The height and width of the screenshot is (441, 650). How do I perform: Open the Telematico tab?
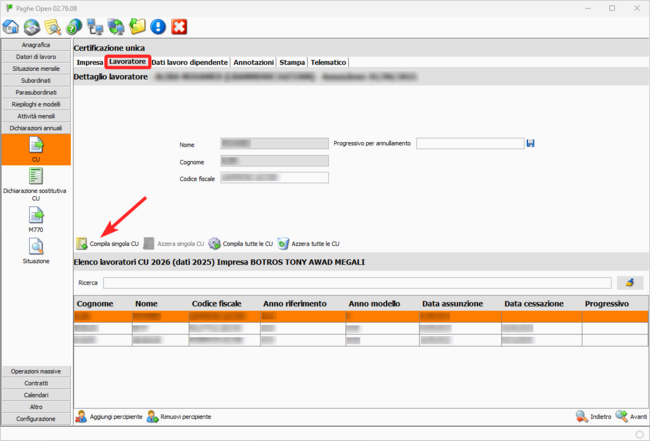pyautogui.click(x=329, y=62)
